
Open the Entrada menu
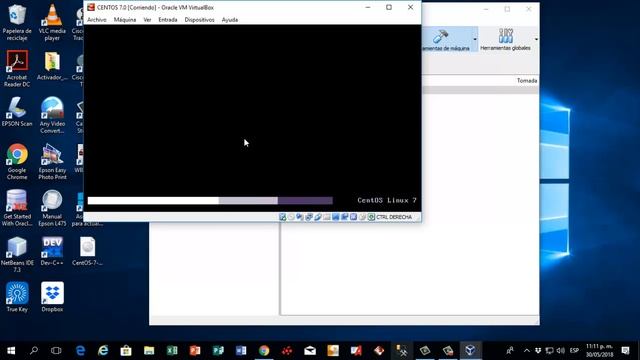[168, 20]
